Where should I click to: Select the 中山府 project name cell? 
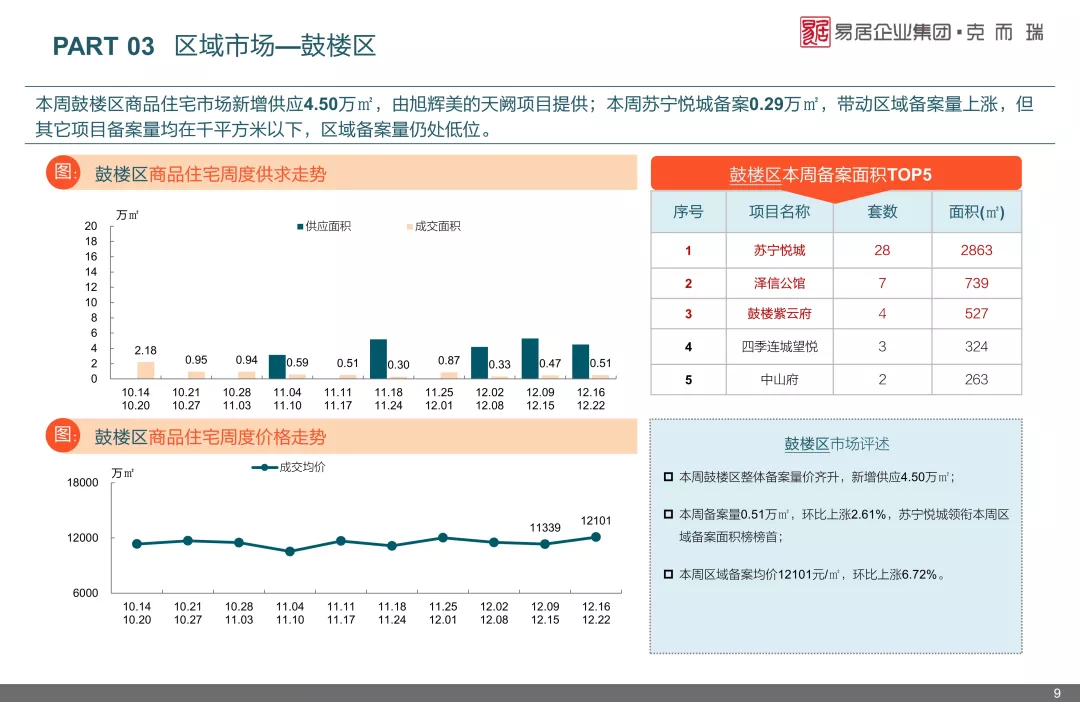[779, 380]
